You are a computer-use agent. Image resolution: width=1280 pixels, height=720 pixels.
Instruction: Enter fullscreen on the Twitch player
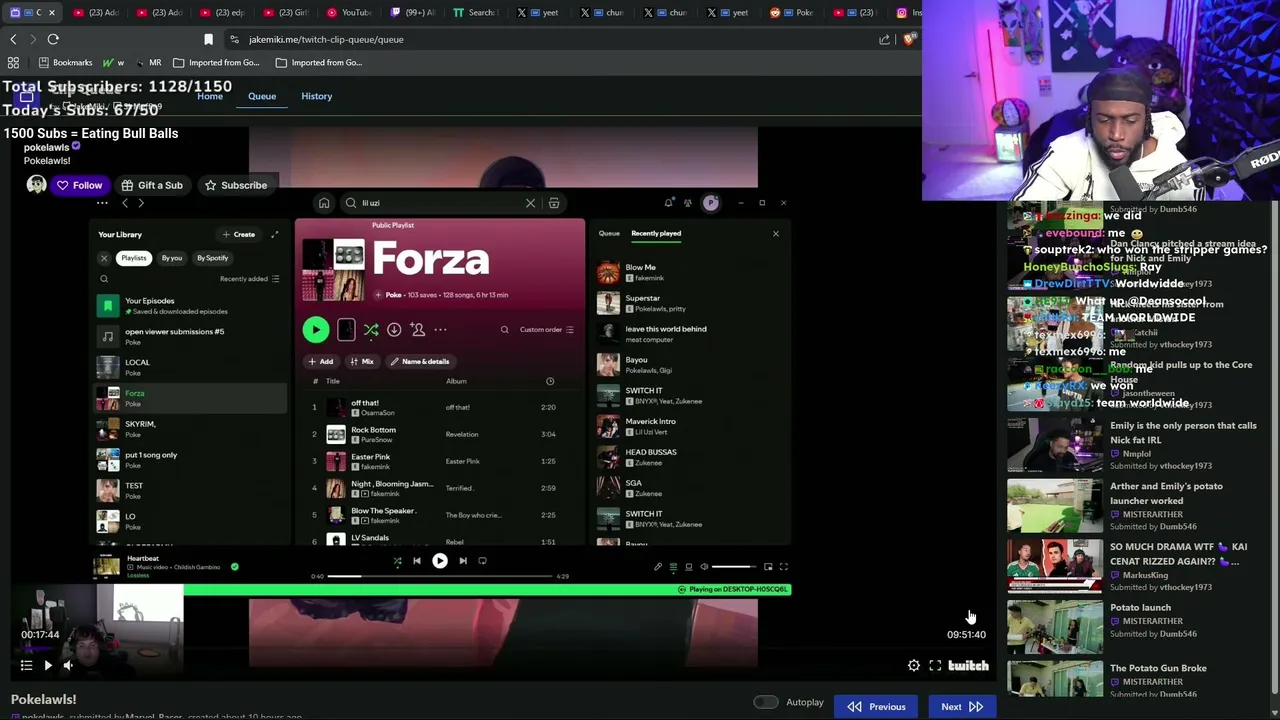click(x=935, y=665)
